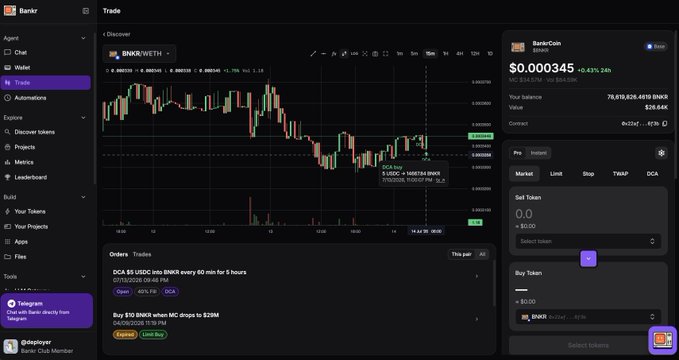Select the horizontal line drawing tool
Image resolution: width=679 pixels, height=360 pixels.
click(x=323, y=54)
